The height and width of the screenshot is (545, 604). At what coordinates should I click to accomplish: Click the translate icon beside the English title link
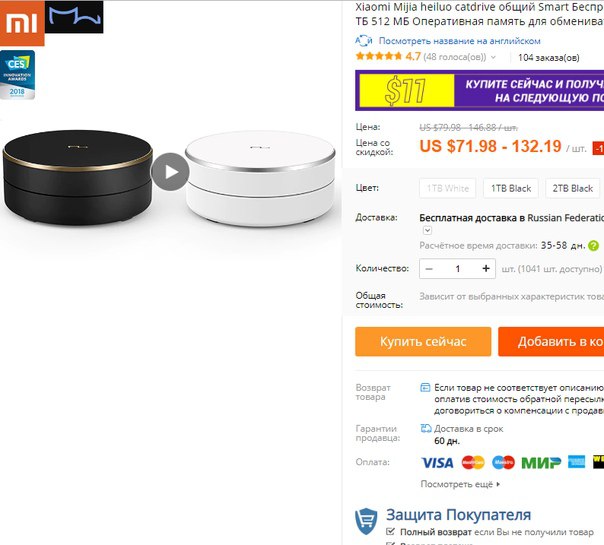point(364,40)
